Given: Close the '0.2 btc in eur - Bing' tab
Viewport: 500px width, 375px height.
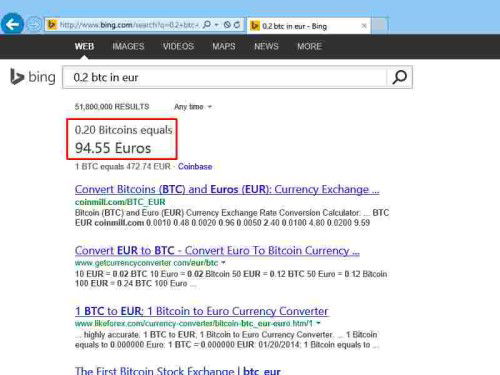Looking at the screenshot, I should coord(364,26).
